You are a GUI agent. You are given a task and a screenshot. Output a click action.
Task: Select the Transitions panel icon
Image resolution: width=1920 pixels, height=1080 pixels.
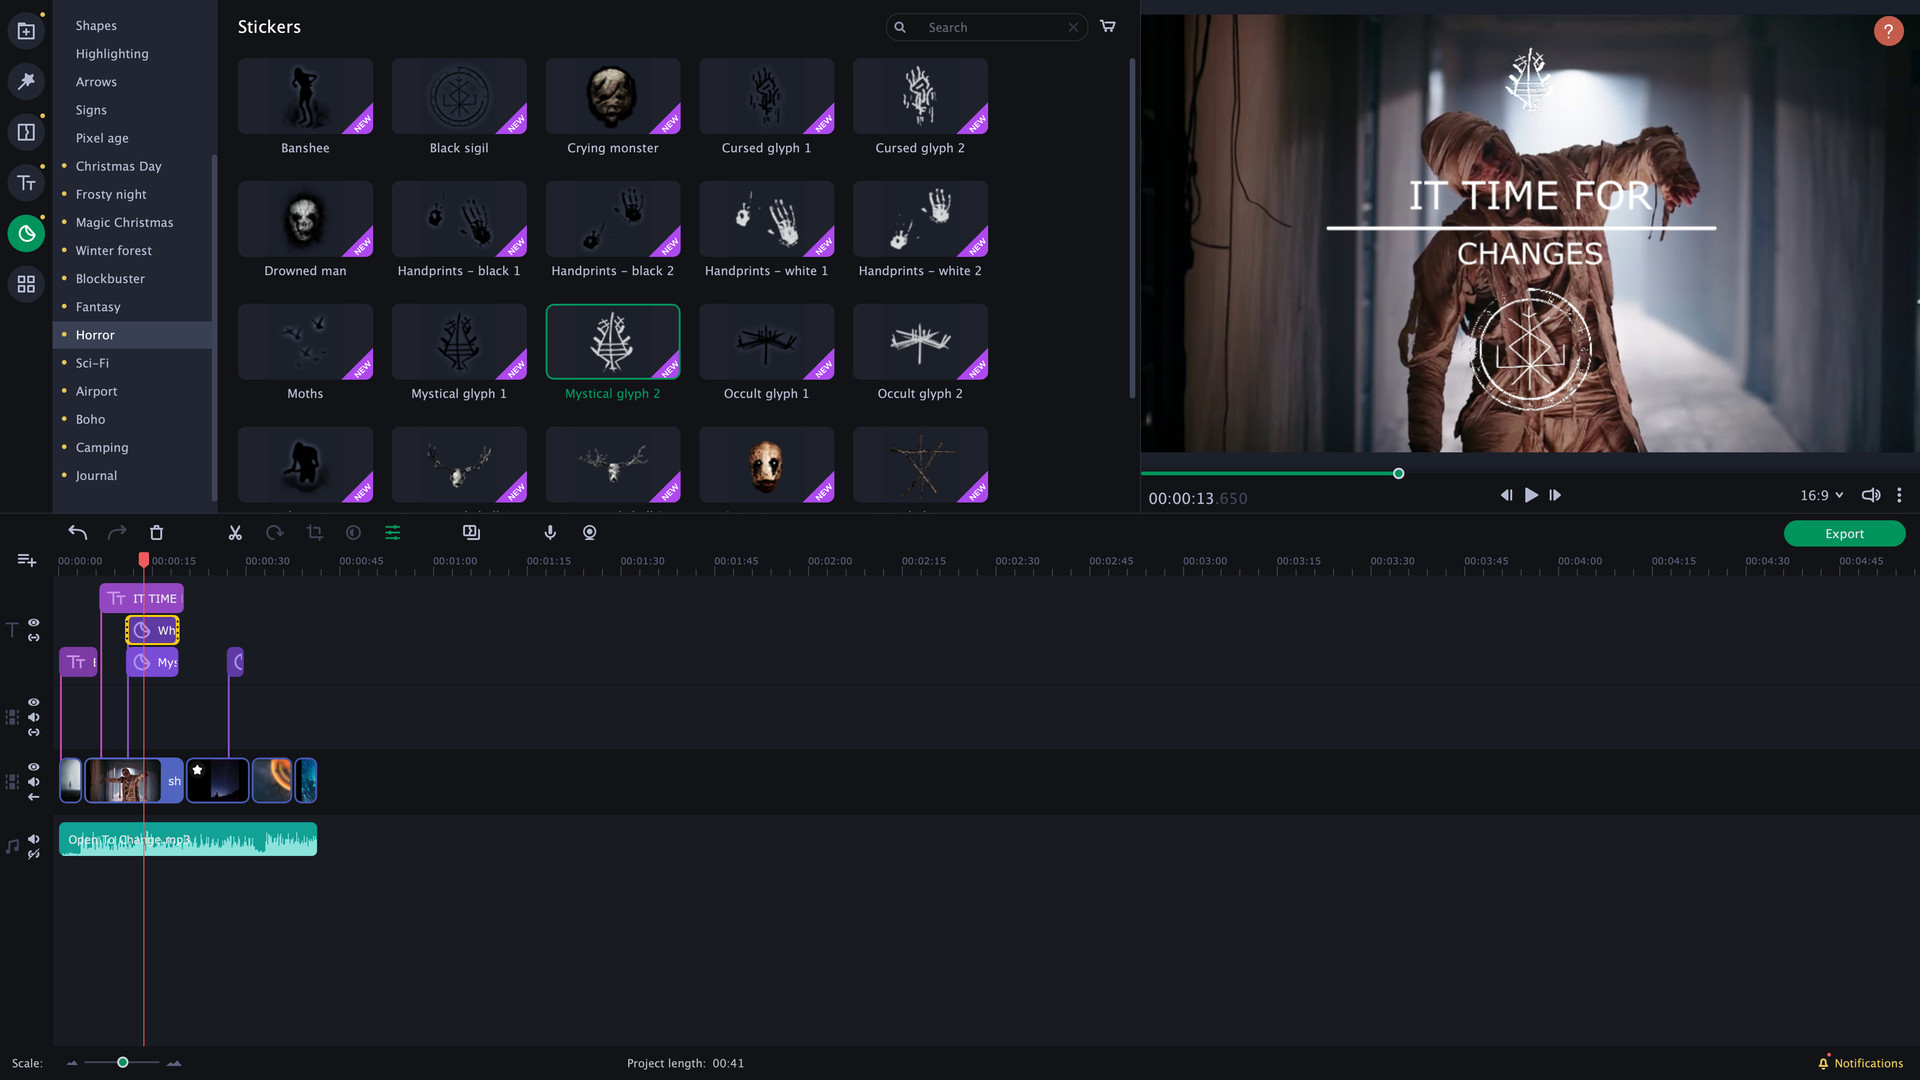(x=26, y=131)
